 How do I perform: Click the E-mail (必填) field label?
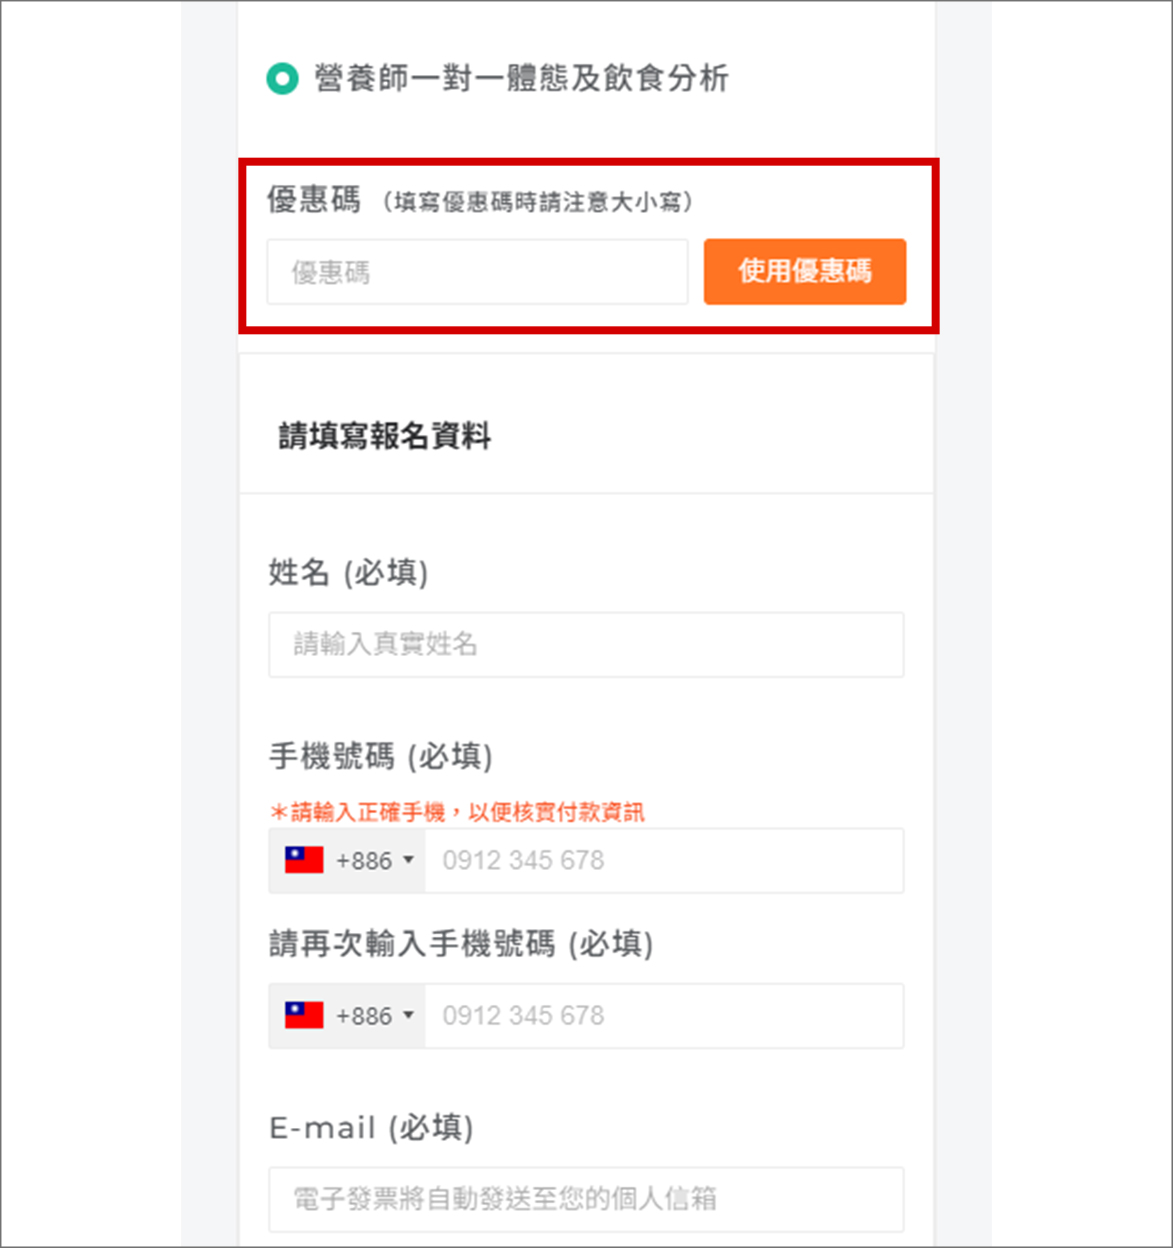pyautogui.click(x=371, y=1128)
